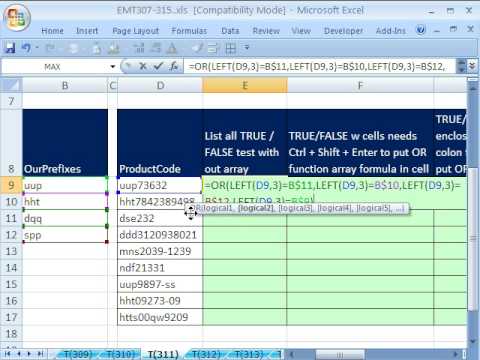Click the ProductCode header cell
Screen dimensions: 480x360
pyautogui.click(x=160, y=143)
